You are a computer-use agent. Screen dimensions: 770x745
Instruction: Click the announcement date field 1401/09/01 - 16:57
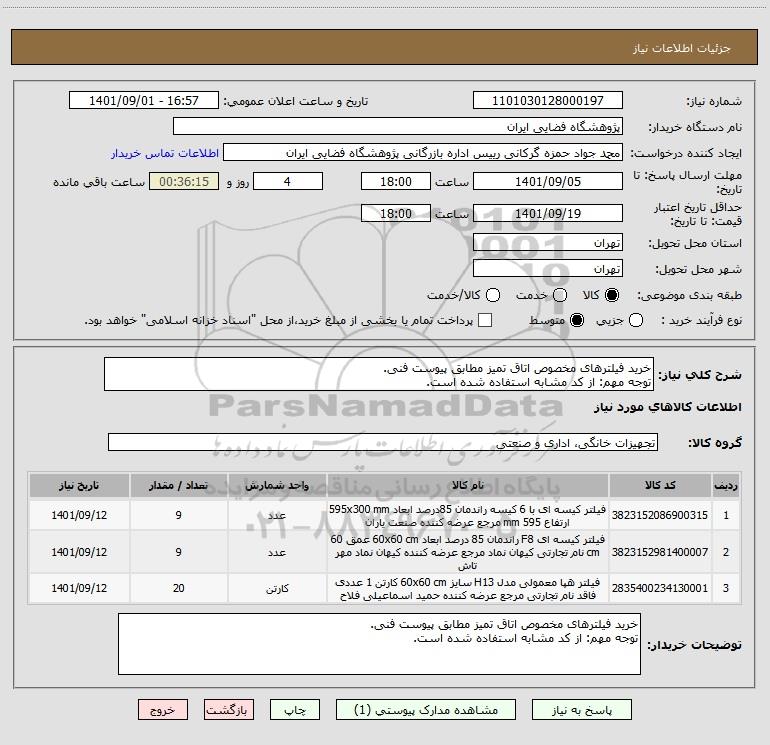coord(144,100)
